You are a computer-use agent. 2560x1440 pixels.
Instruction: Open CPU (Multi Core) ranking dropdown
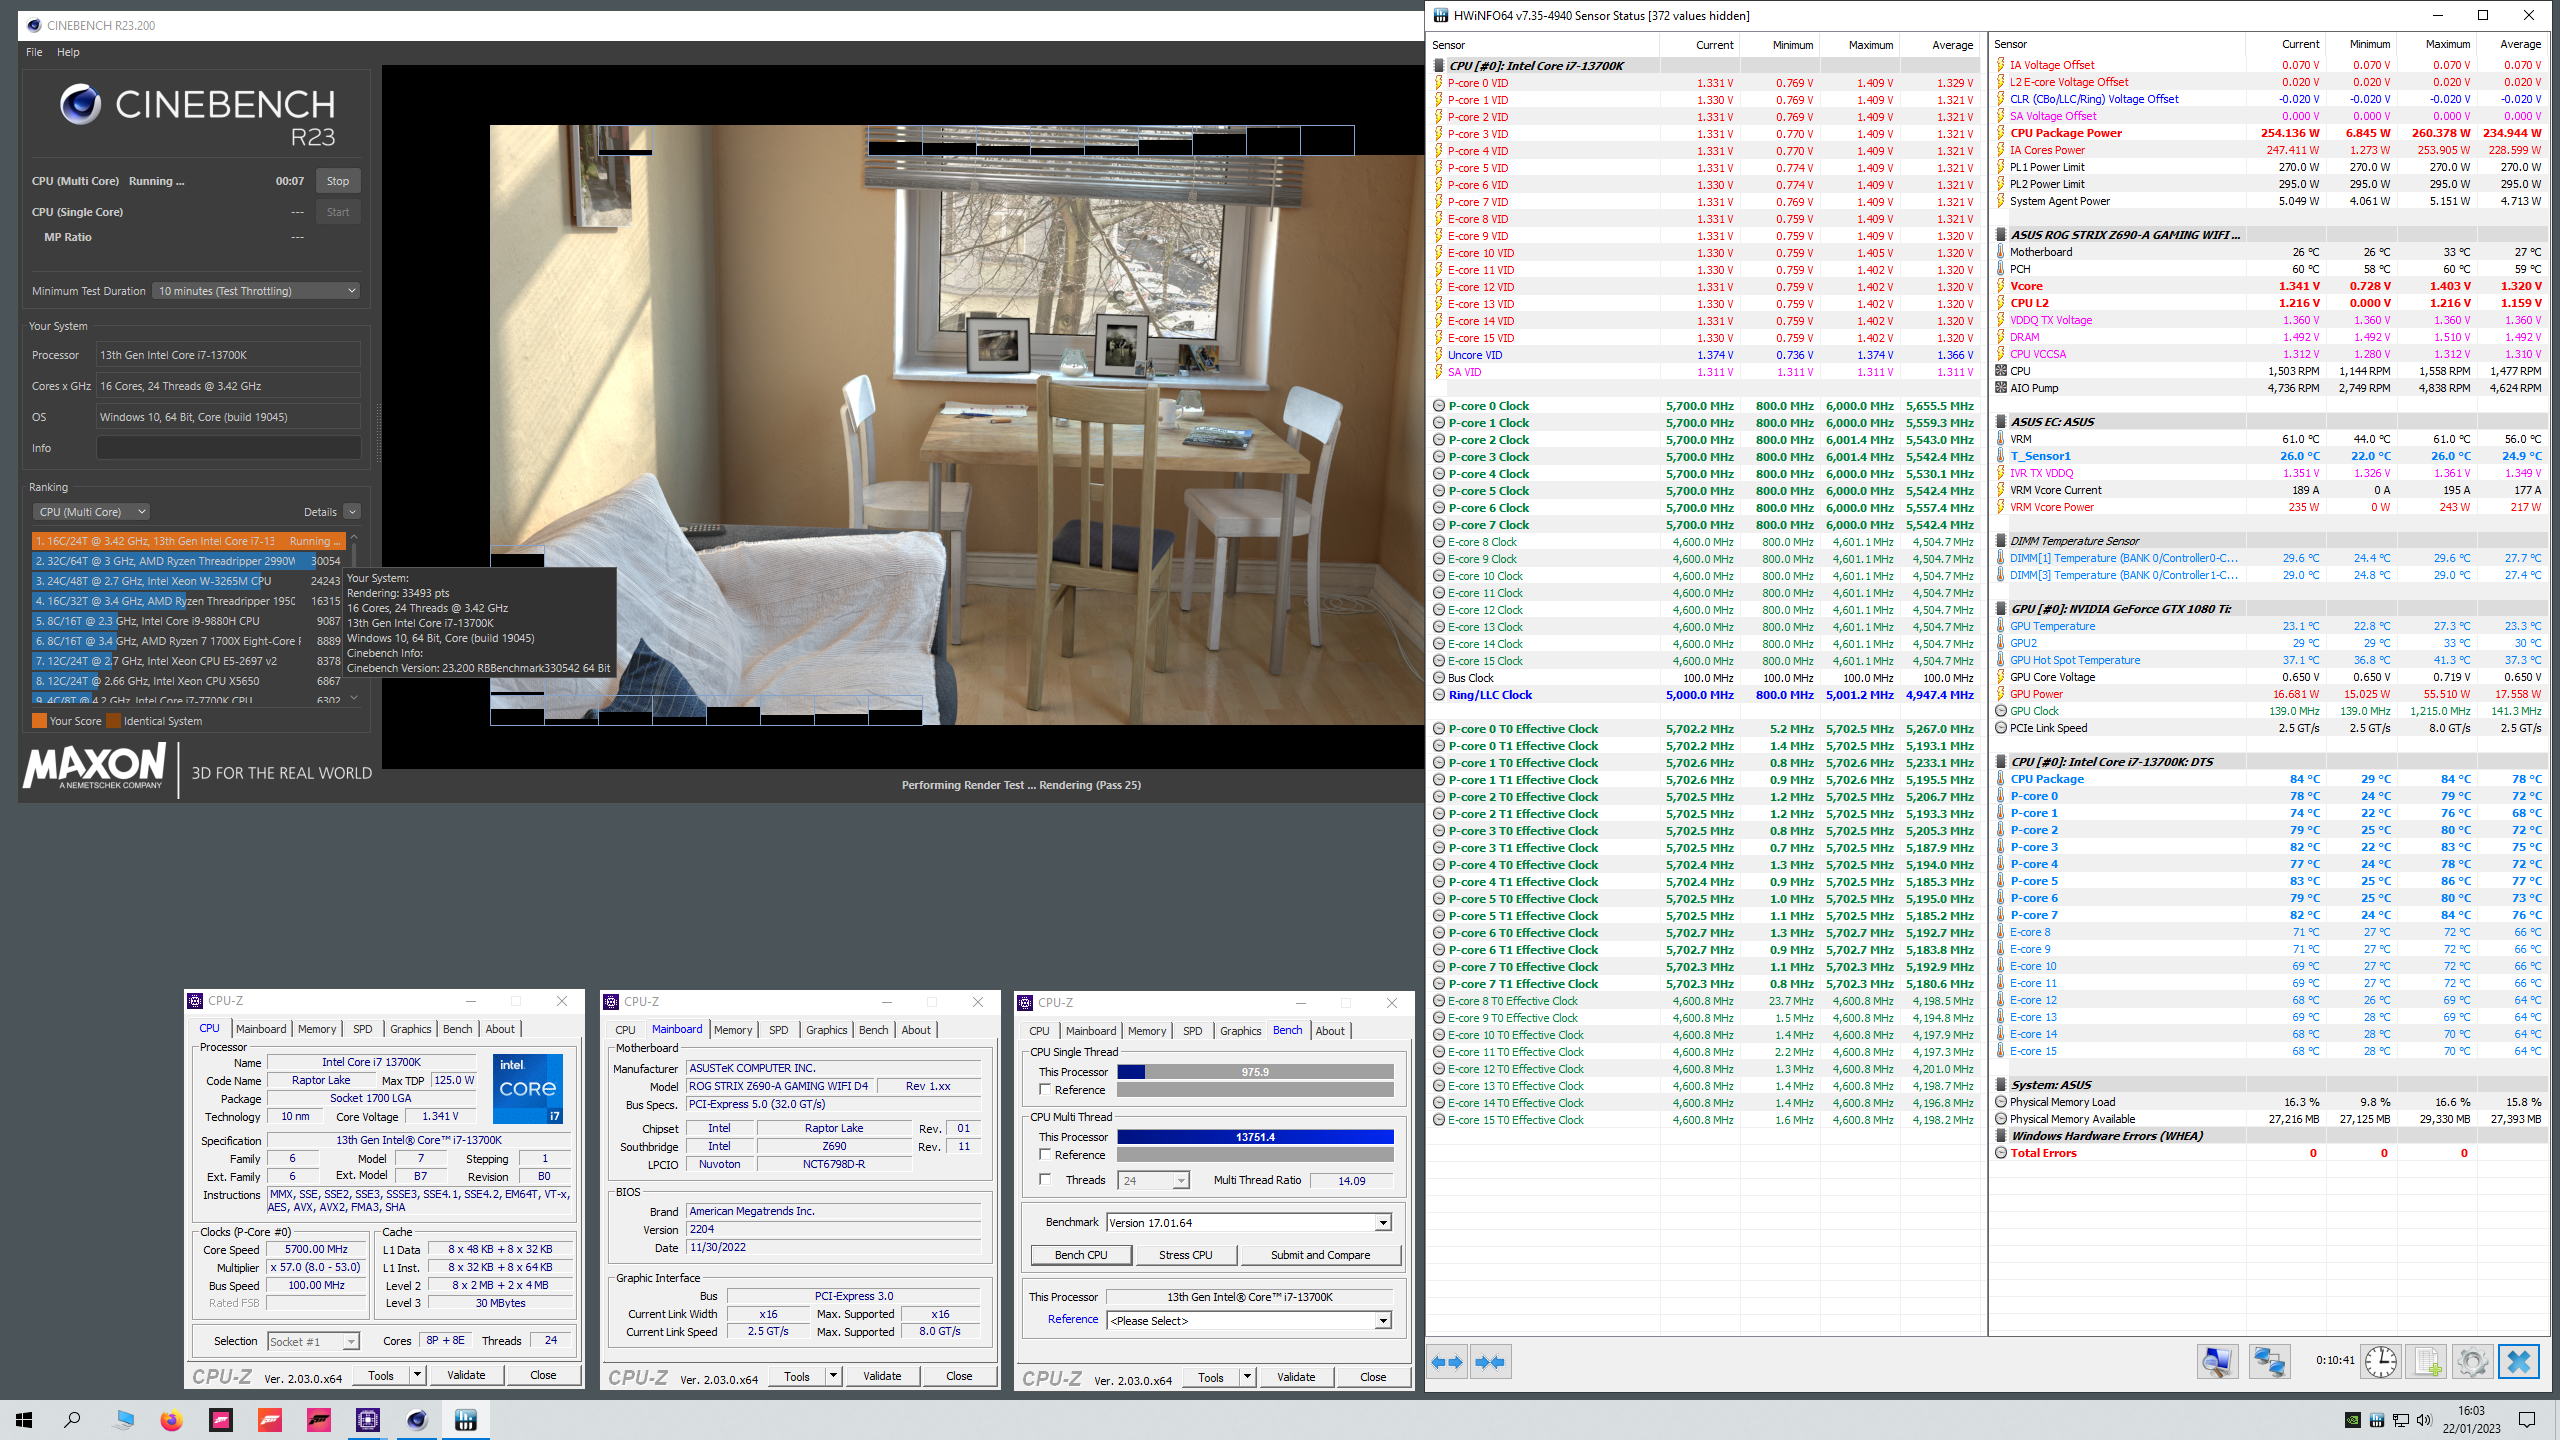[x=91, y=512]
